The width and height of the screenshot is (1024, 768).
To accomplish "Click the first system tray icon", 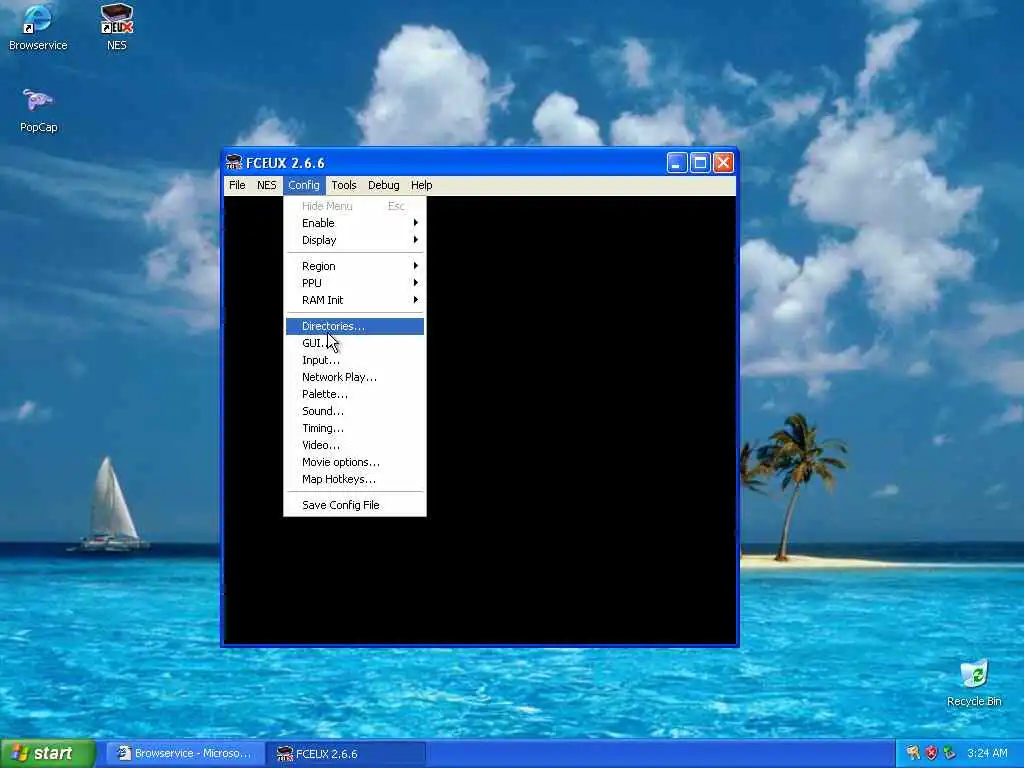I will (913, 753).
